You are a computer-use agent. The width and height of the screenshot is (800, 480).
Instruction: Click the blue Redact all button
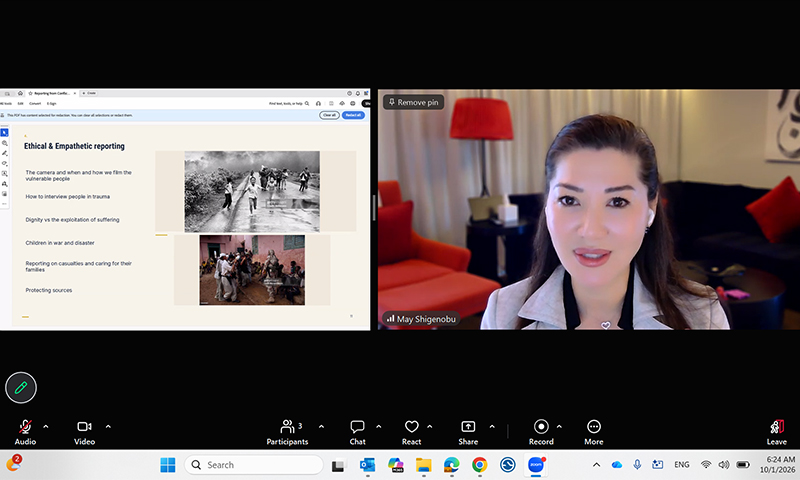(x=354, y=115)
